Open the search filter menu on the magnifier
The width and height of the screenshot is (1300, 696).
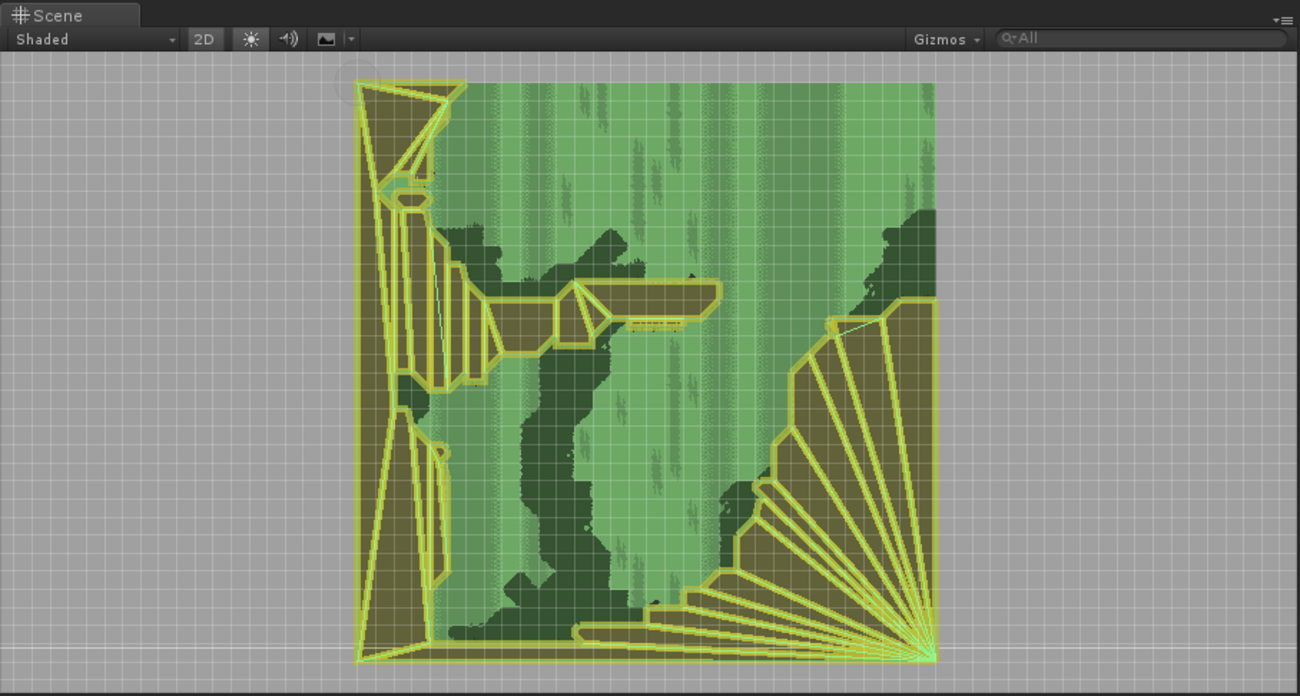[1007, 39]
